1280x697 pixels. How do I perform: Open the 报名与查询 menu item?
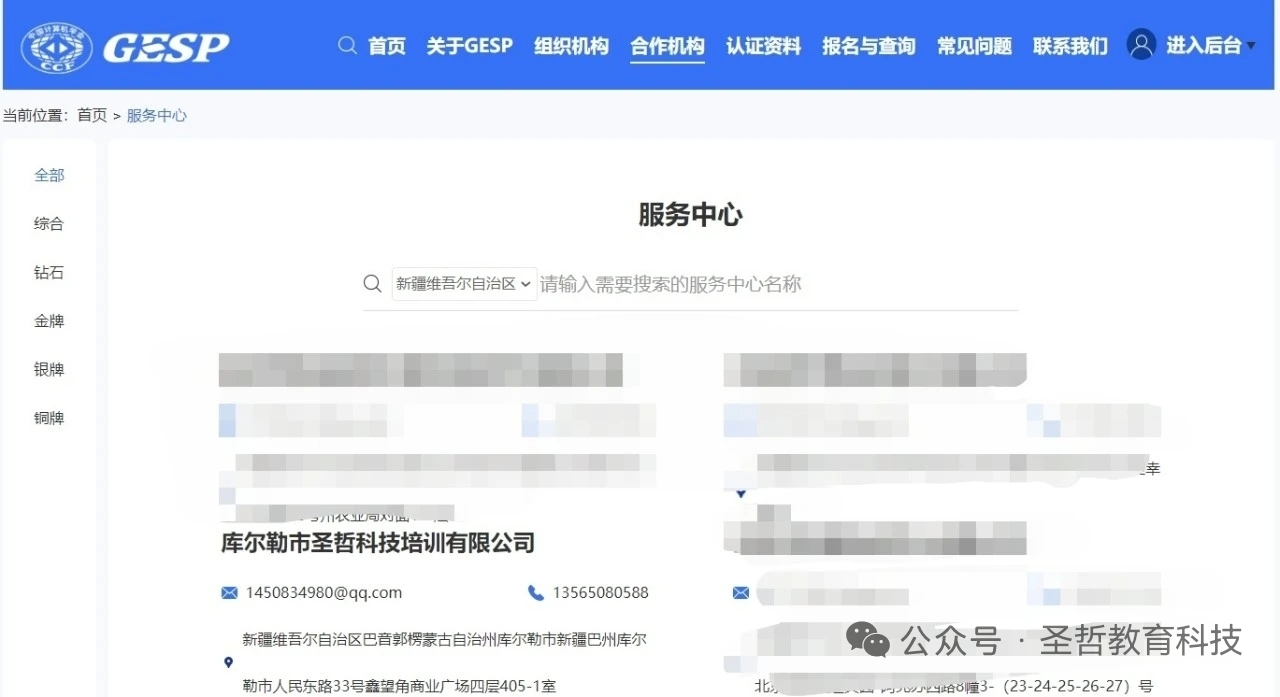869,46
